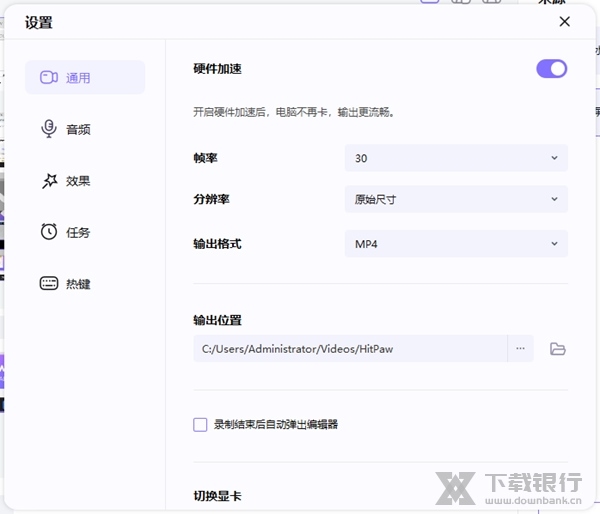
Task: Click the 输出位置 heading text
Action: [x=217, y=320]
